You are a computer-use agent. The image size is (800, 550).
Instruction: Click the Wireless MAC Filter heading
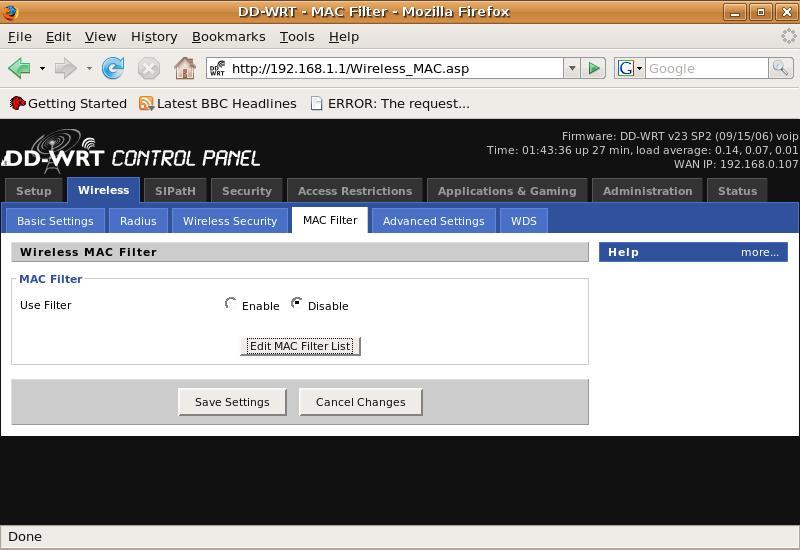click(x=88, y=252)
